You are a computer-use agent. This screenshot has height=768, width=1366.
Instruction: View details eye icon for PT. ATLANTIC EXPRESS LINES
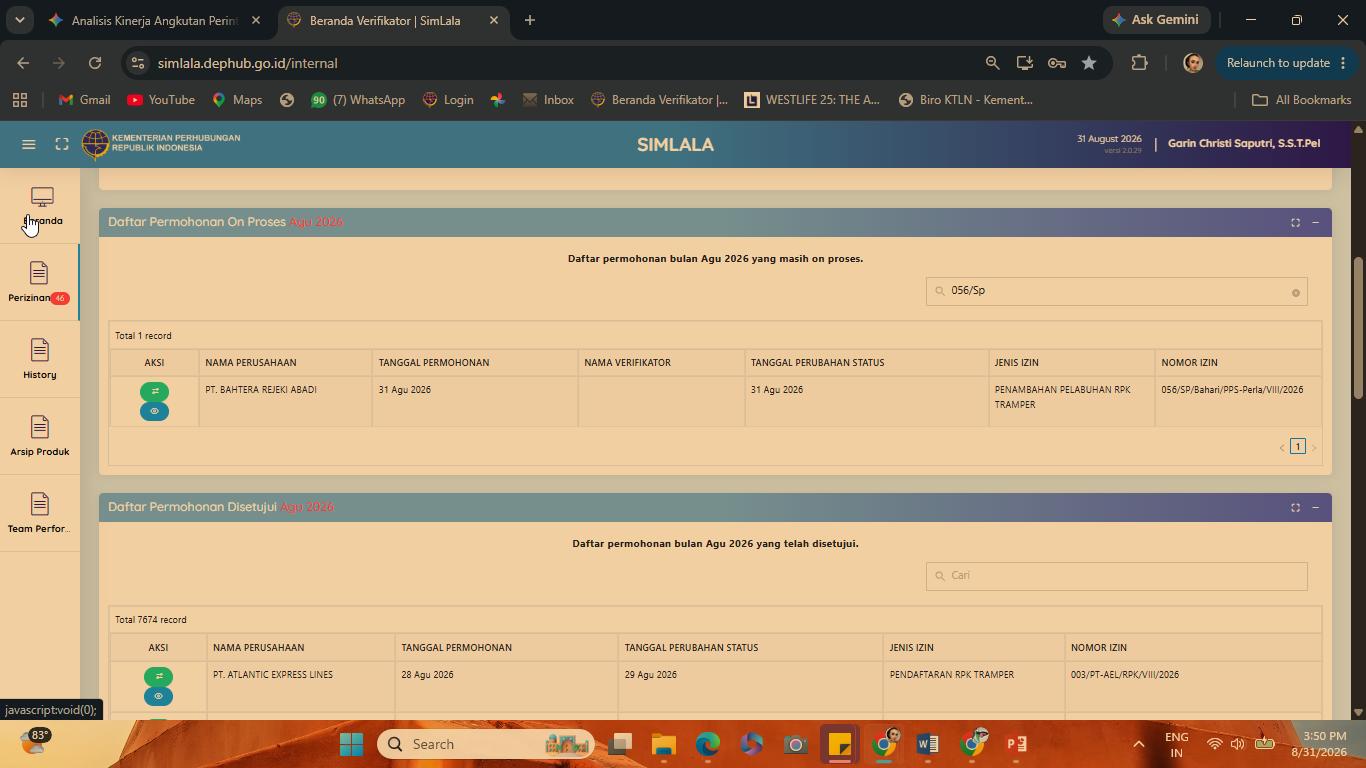point(158,696)
